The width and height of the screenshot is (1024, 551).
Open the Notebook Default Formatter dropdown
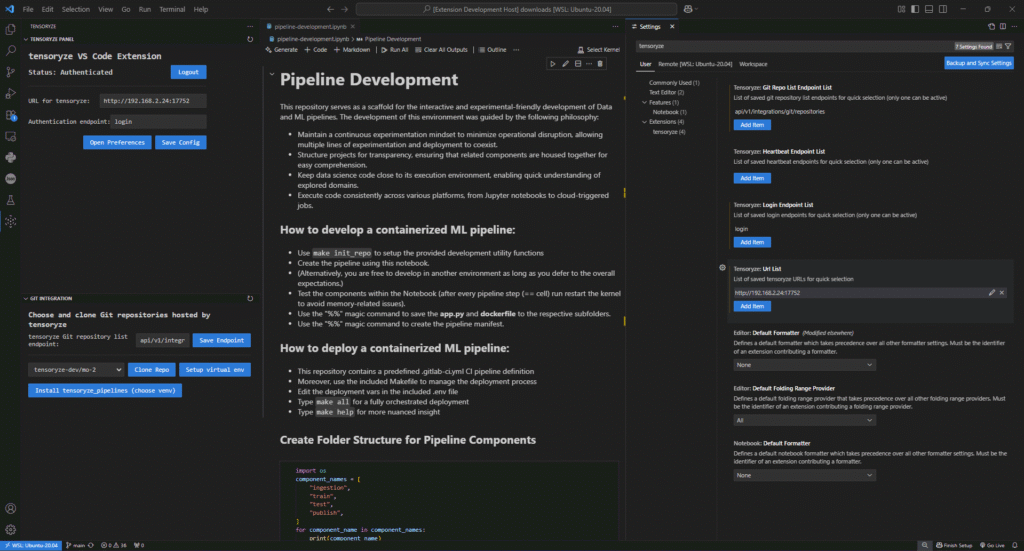point(804,475)
